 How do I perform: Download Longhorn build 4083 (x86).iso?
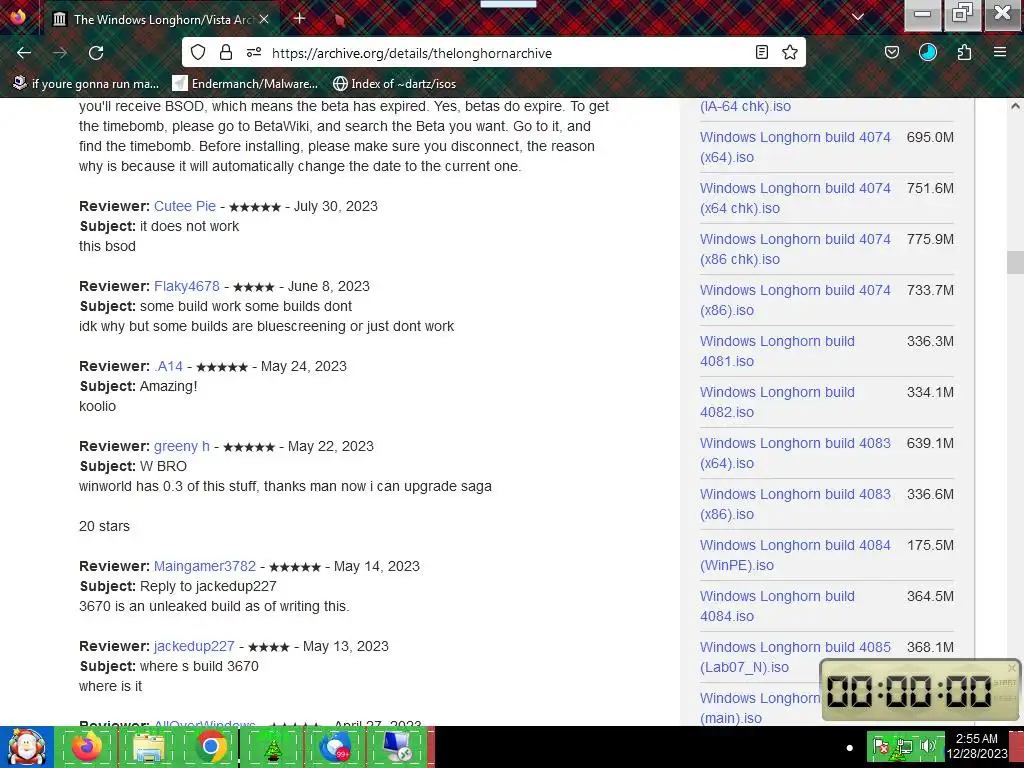[795, 504]
